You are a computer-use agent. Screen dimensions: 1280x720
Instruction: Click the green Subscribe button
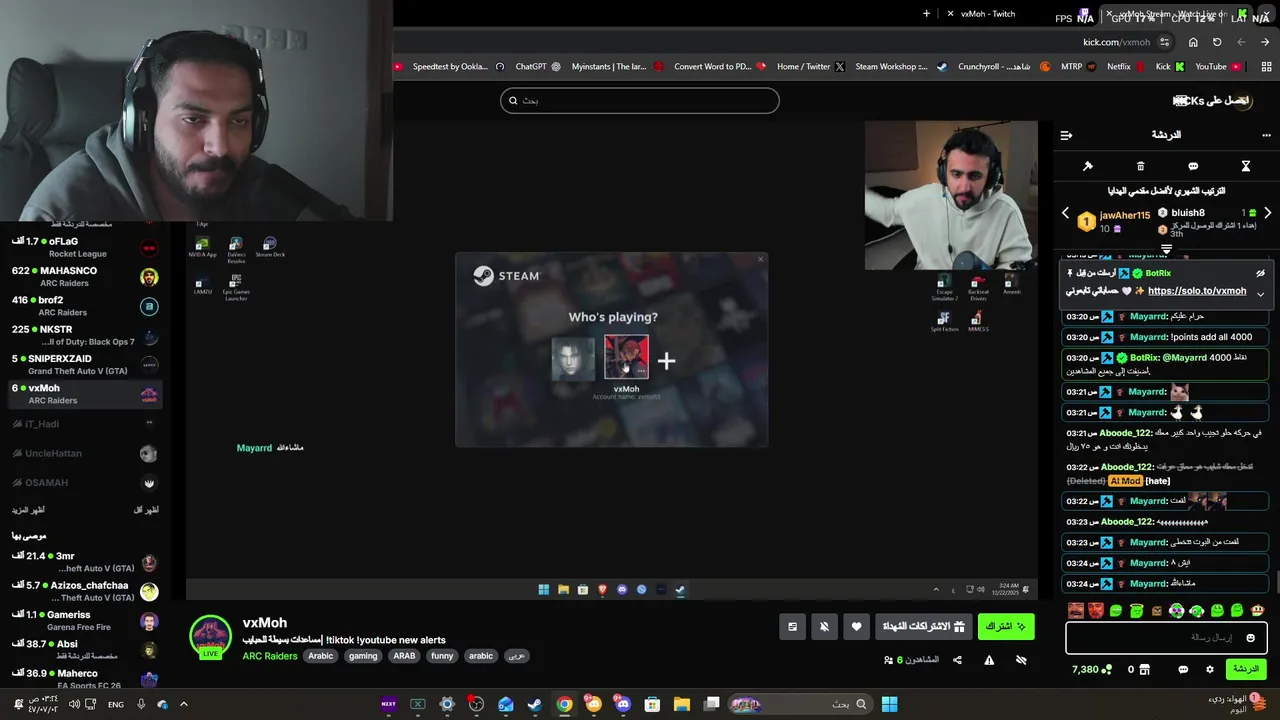1006,627
